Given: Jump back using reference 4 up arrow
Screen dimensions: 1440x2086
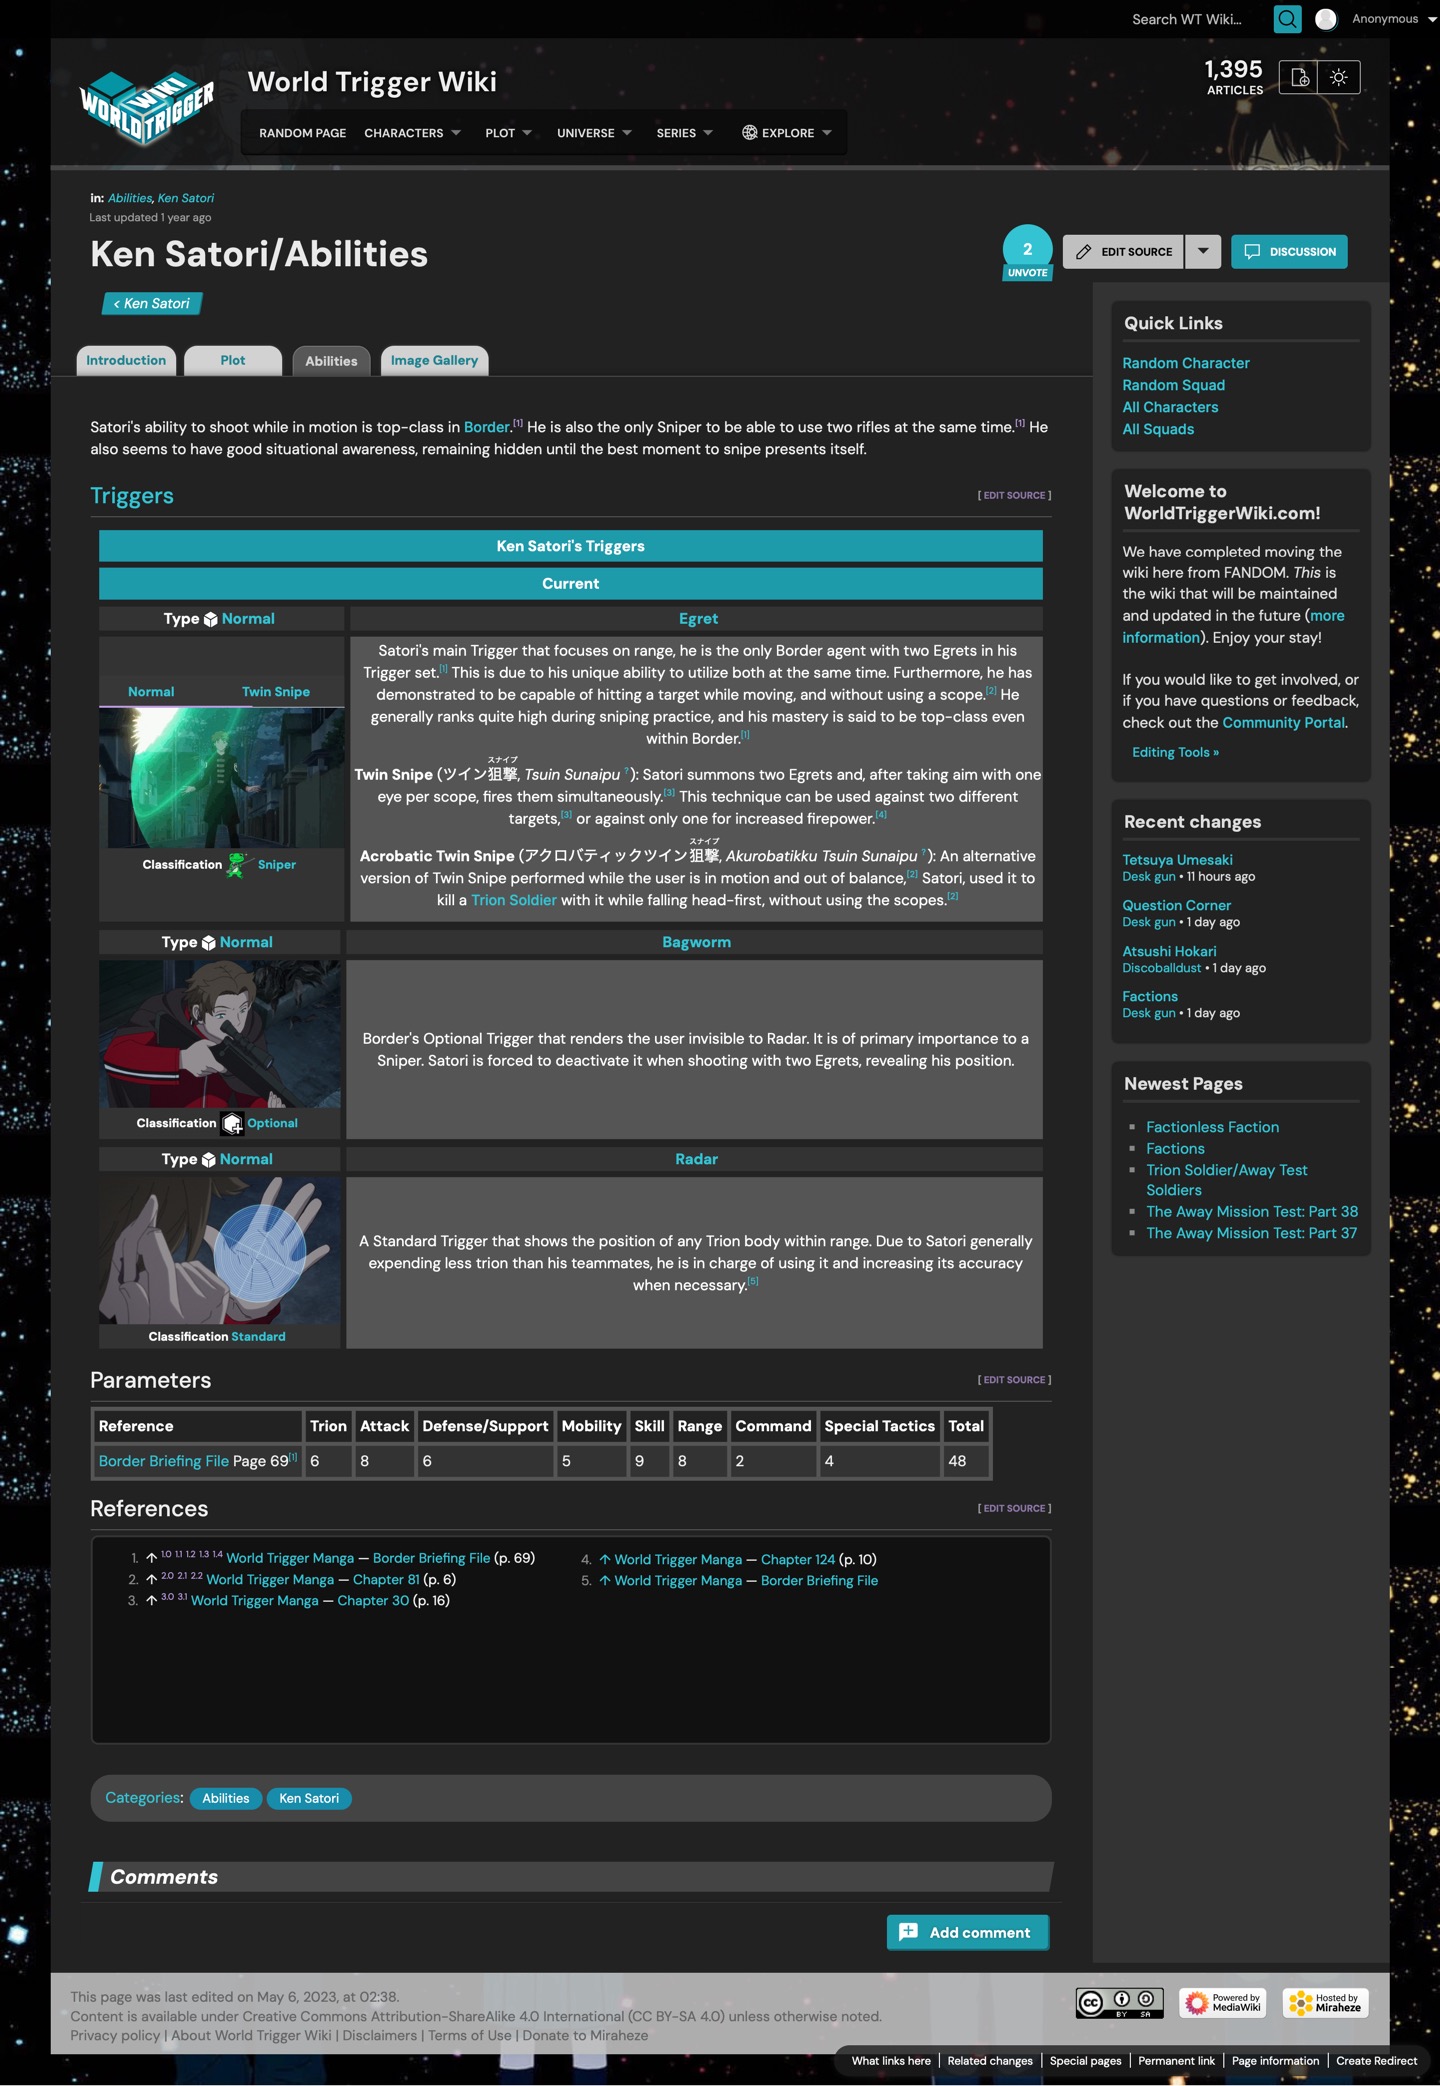Looking at the screenshot, I should 604,1560.
